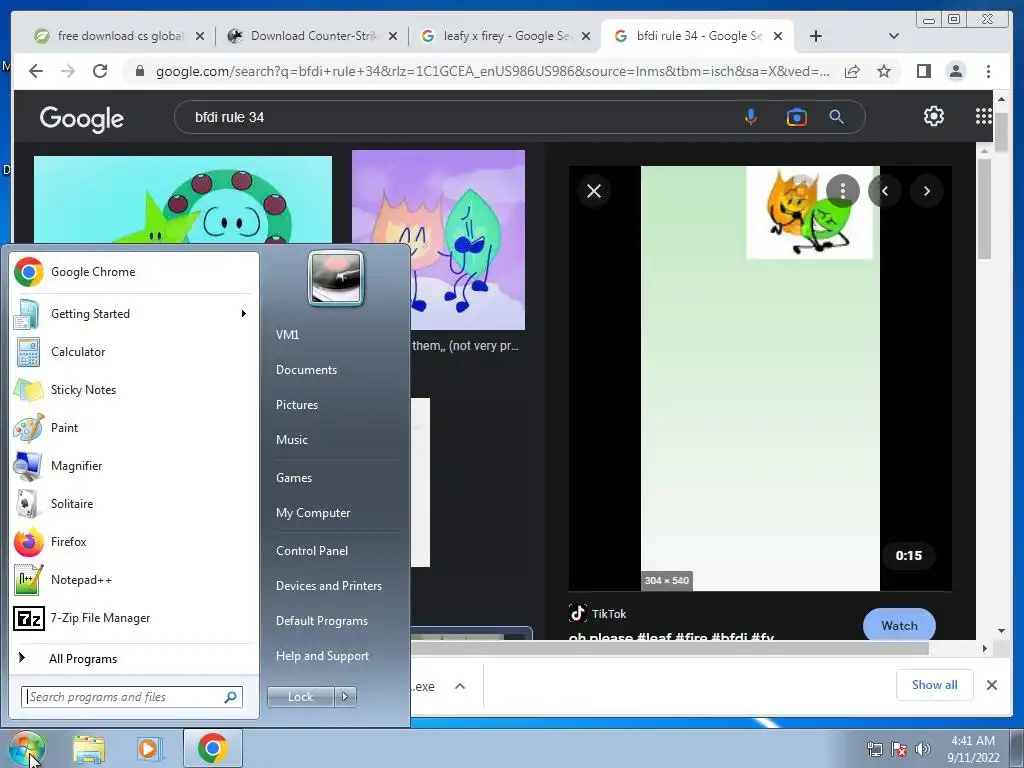This screenshot has width=1024, height=768.
Task: Open Chrome side panel
Action: click(x=923, y=71)
